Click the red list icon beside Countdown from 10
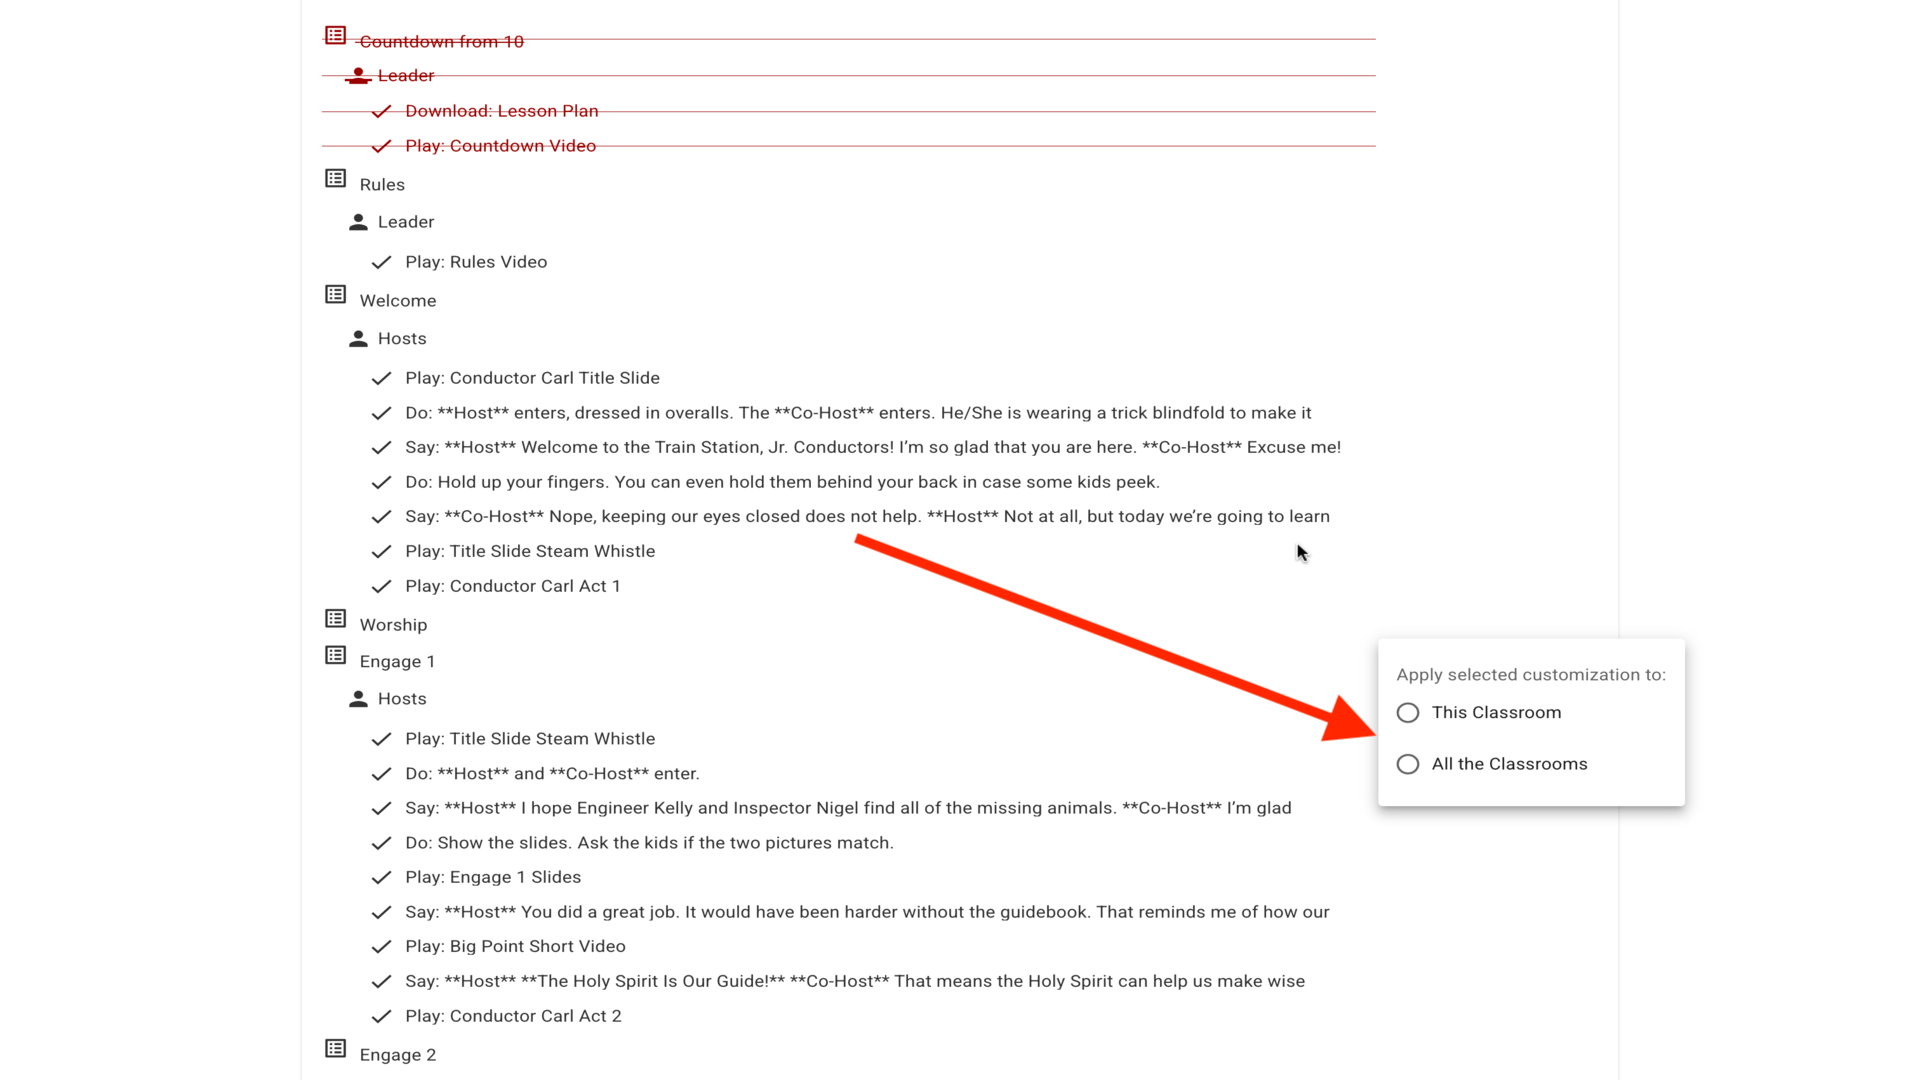This screenshot has height=1080, width=1920. (335, 36)
